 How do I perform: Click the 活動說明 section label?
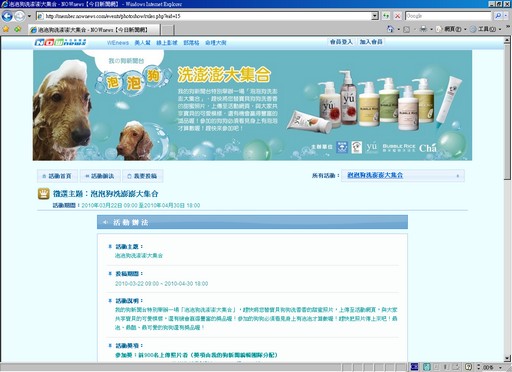click(129, 301)
